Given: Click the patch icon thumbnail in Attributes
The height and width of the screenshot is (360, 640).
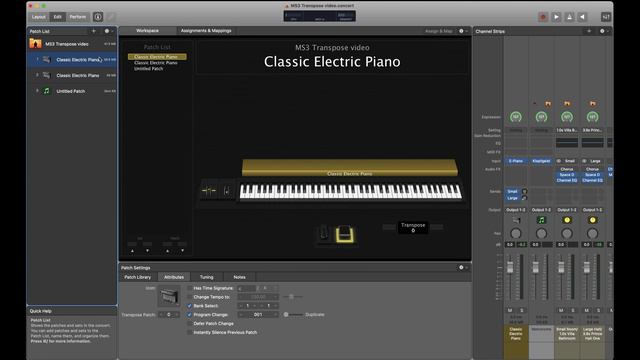Looking at the screenshot, I should click(169, 296).
